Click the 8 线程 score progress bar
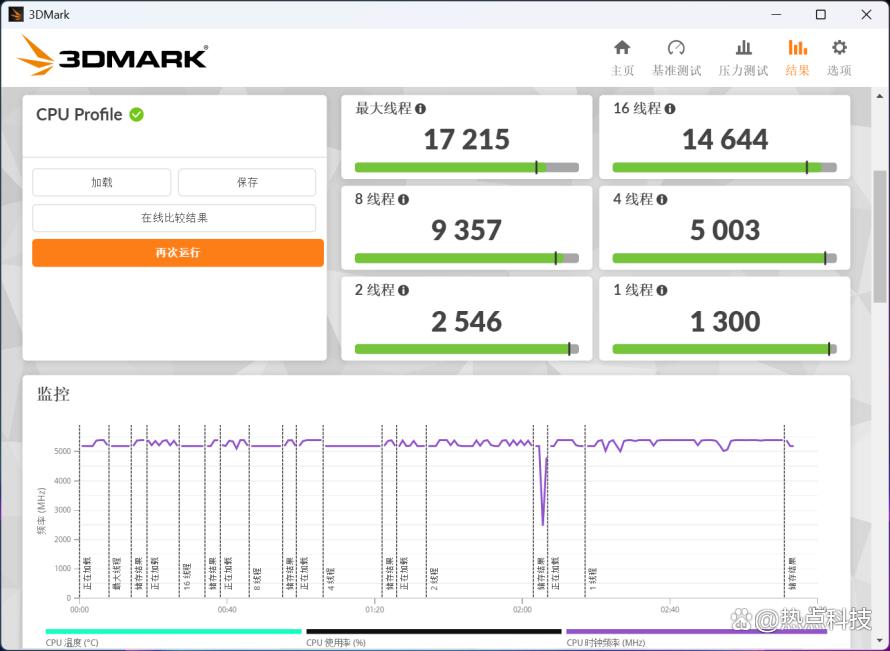Screen dimensions: 890x651 [x=467, y=258]
